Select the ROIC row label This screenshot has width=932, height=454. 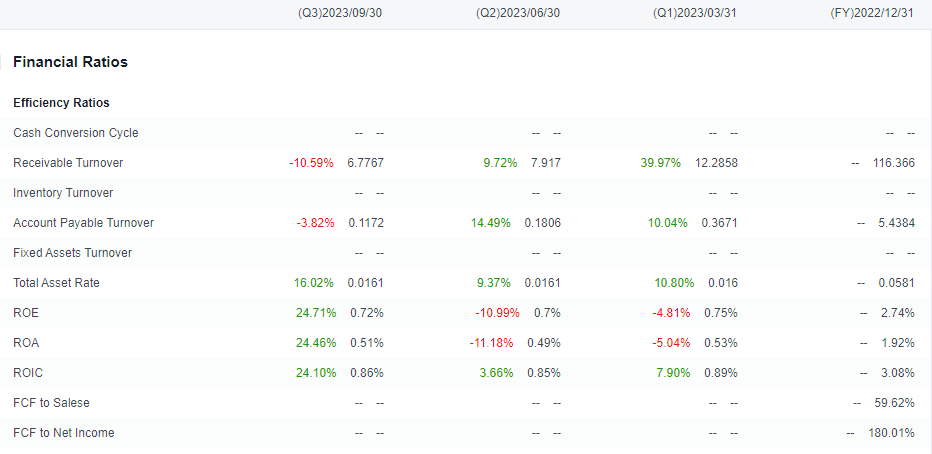coord(28,373)
